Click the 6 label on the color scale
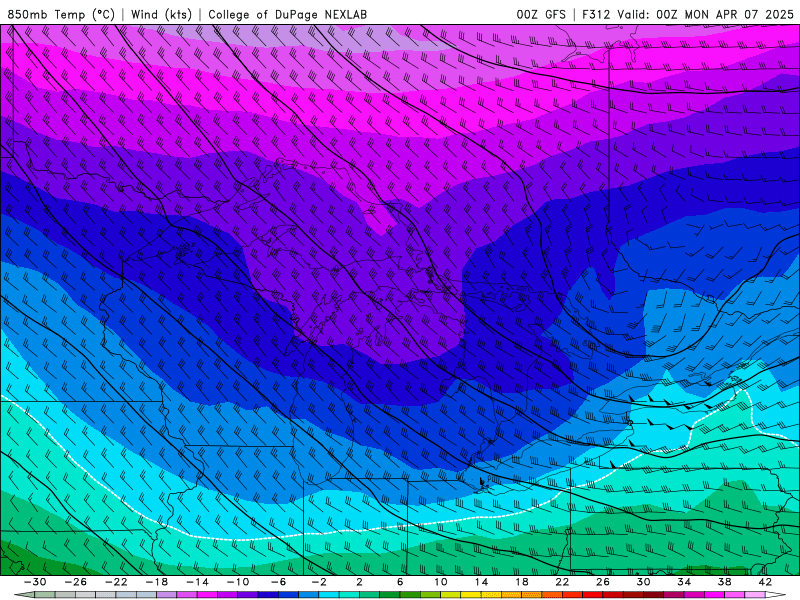This screenshot has width=800, height=600. tap(400, 582)
